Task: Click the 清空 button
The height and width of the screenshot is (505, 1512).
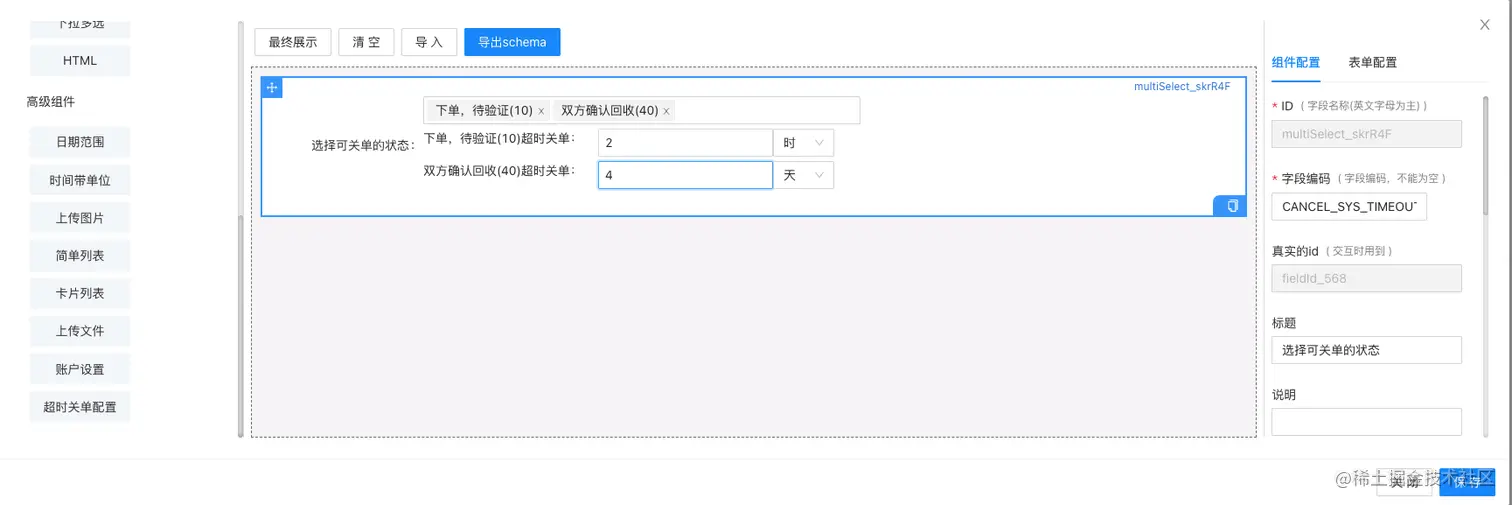Action: pyautogui.click(x=366, y=42)
